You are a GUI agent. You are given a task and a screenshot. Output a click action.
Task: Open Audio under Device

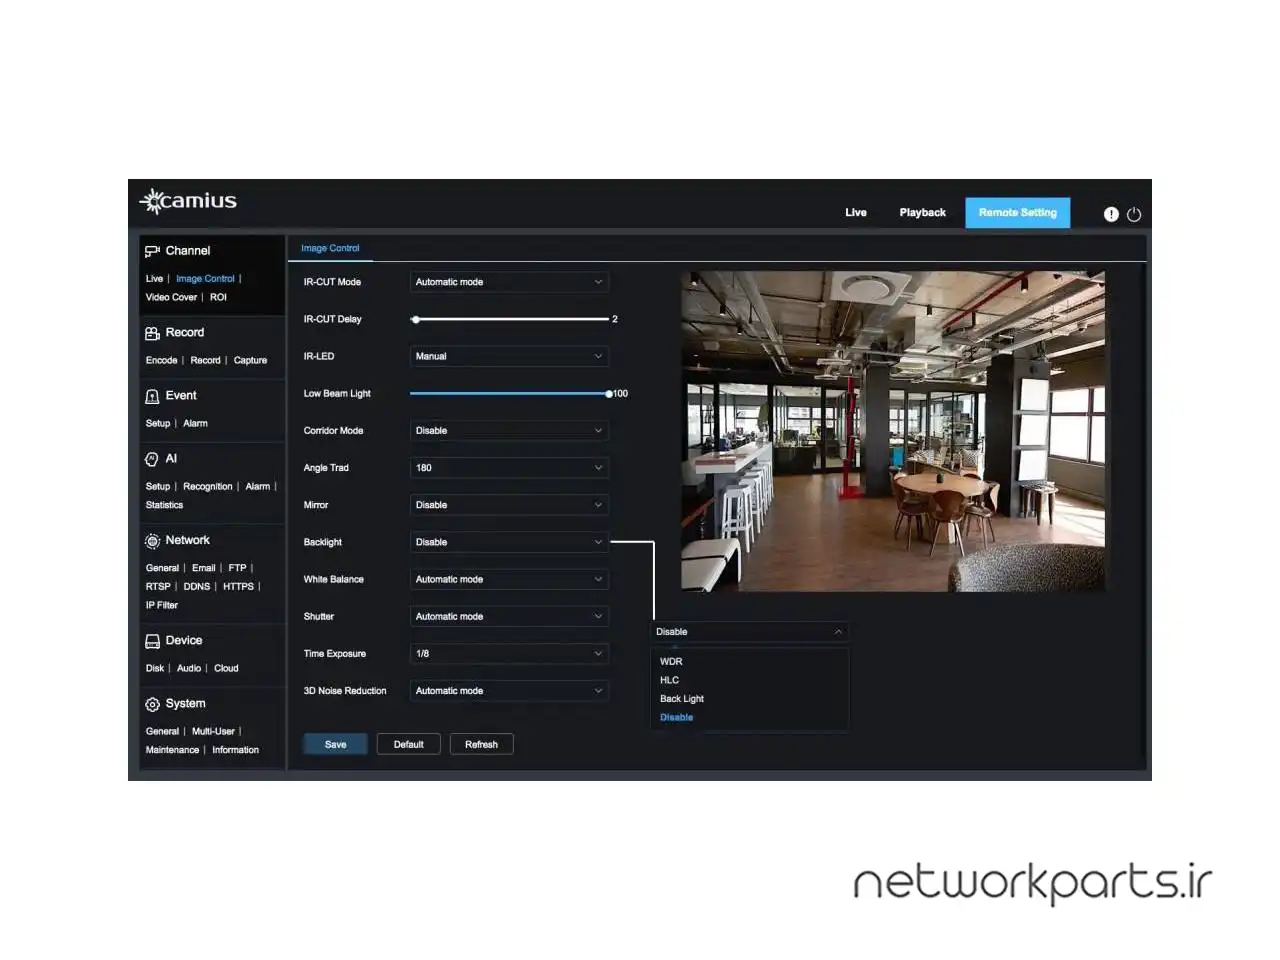tap(189, 669)
